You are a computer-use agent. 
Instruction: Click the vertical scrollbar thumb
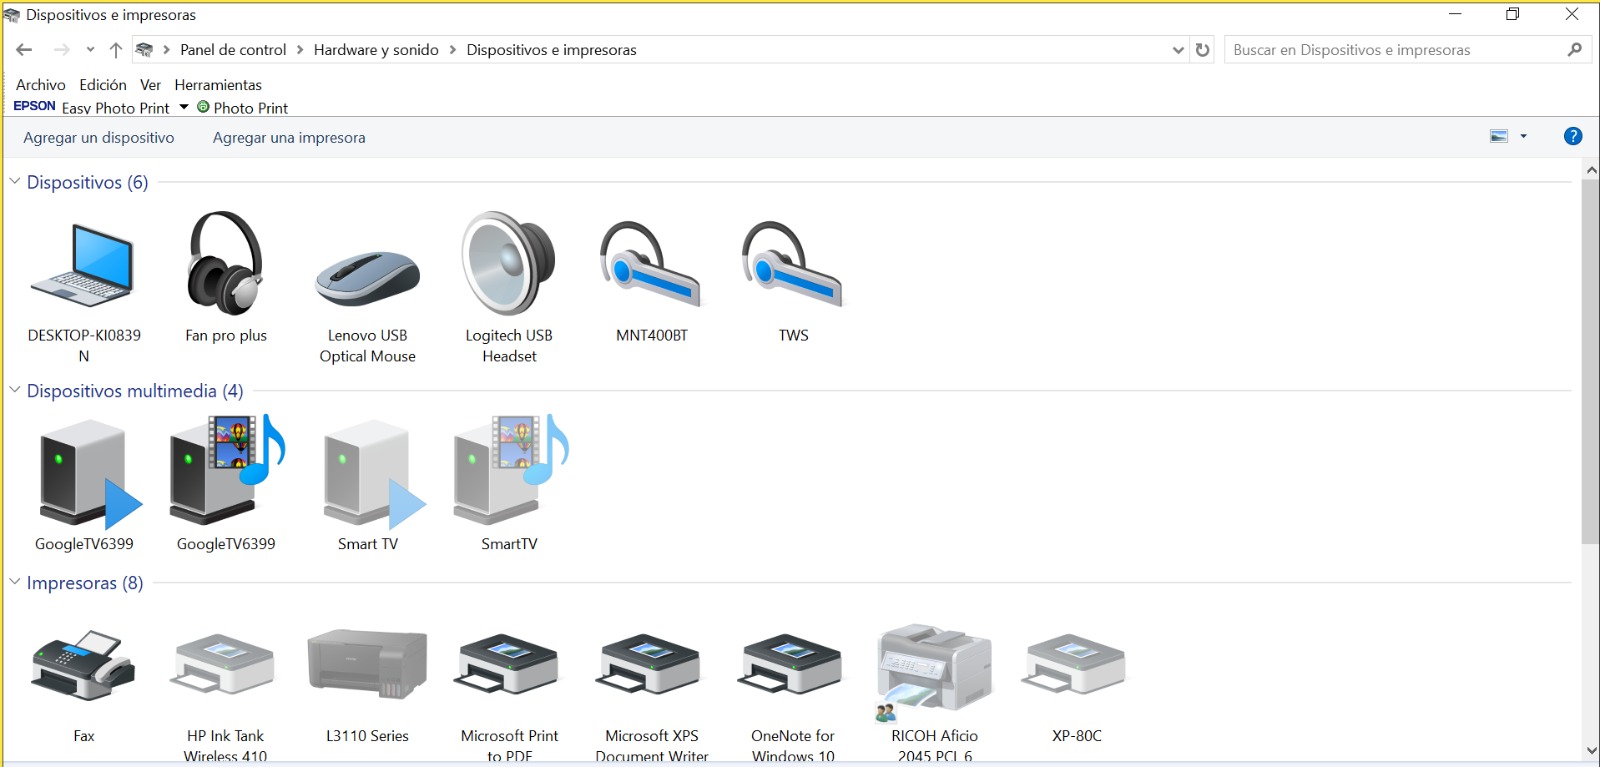tap(1590, 362)
